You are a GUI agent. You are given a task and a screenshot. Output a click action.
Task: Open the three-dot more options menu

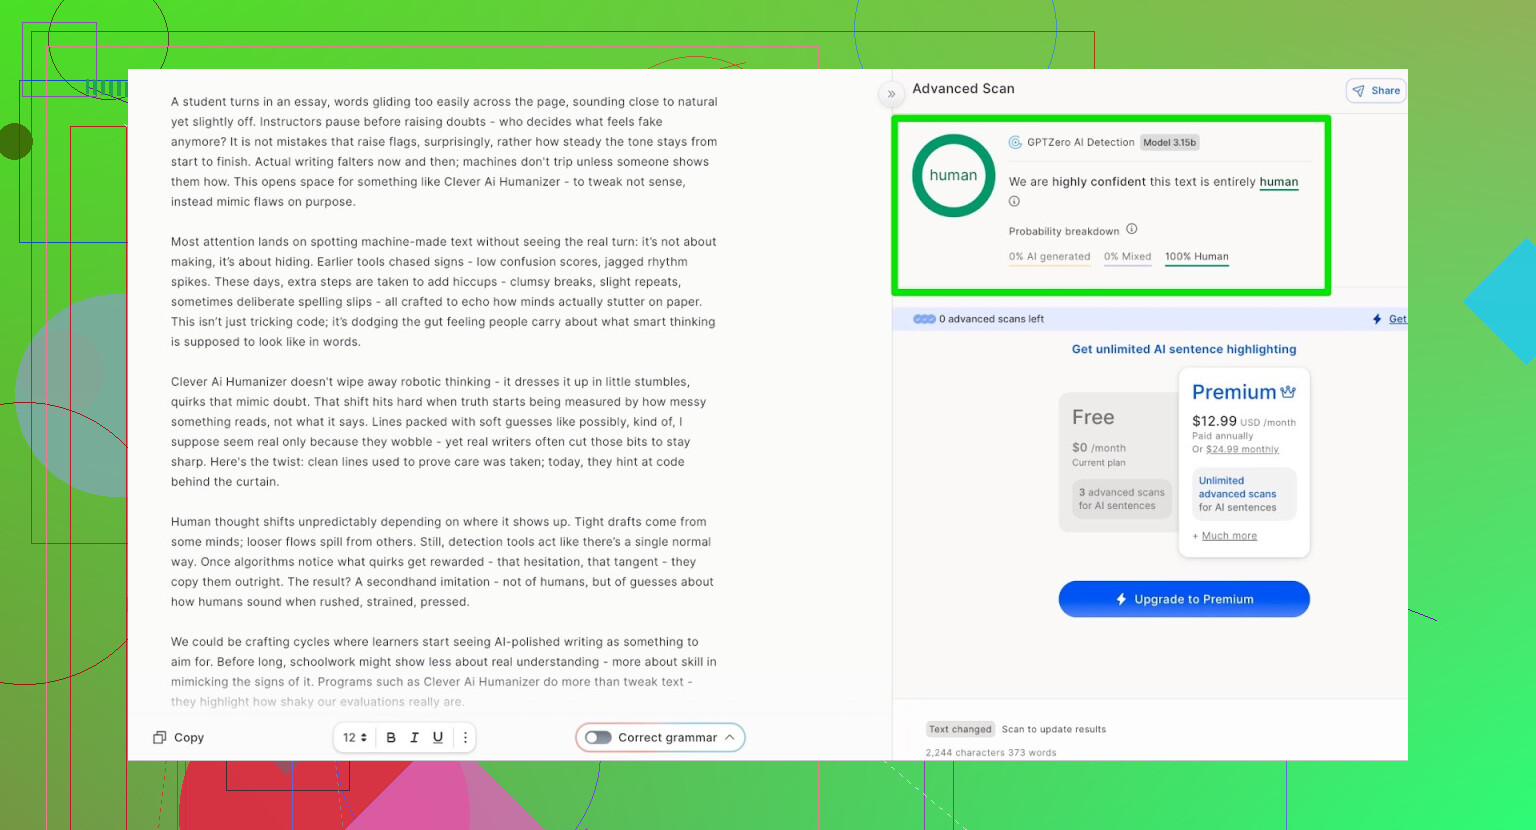tap(465, 738)
